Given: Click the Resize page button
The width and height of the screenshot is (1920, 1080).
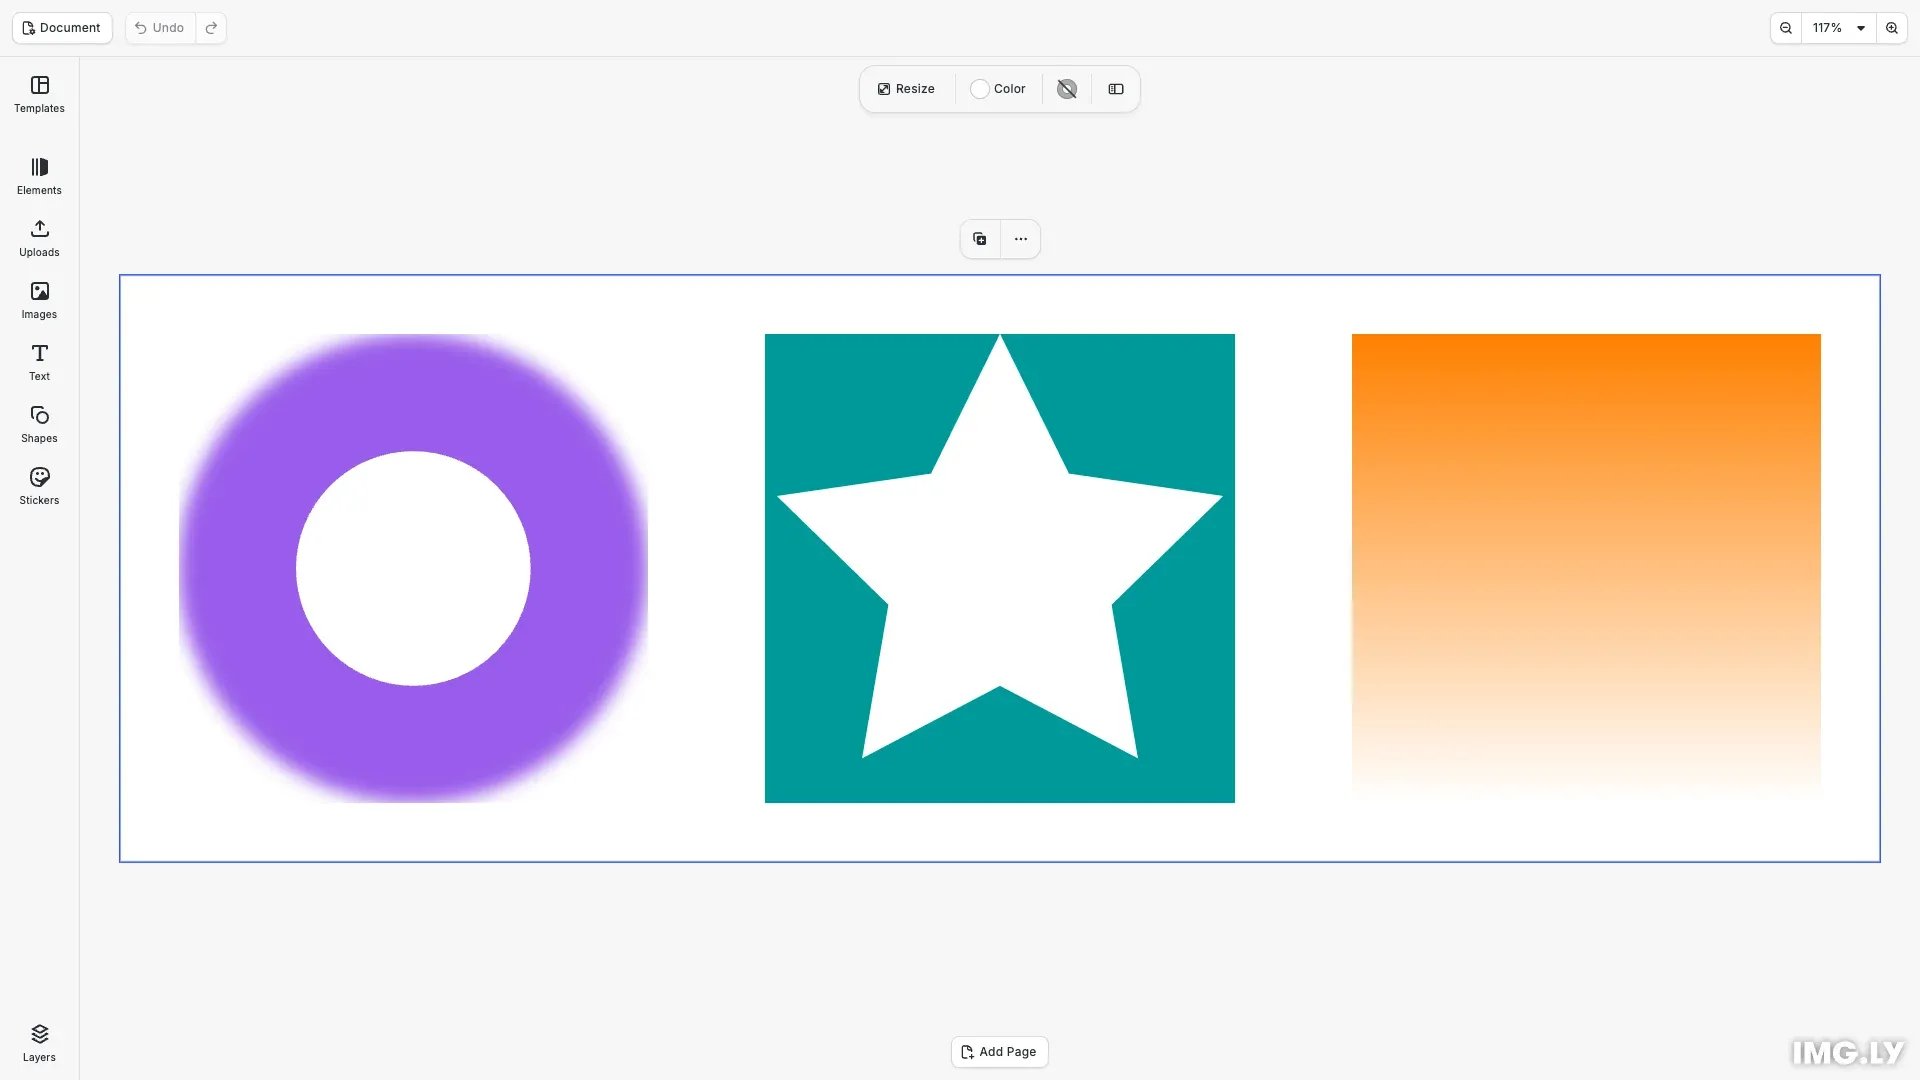Looking at the screenshot, I should (x=906, y=89).
